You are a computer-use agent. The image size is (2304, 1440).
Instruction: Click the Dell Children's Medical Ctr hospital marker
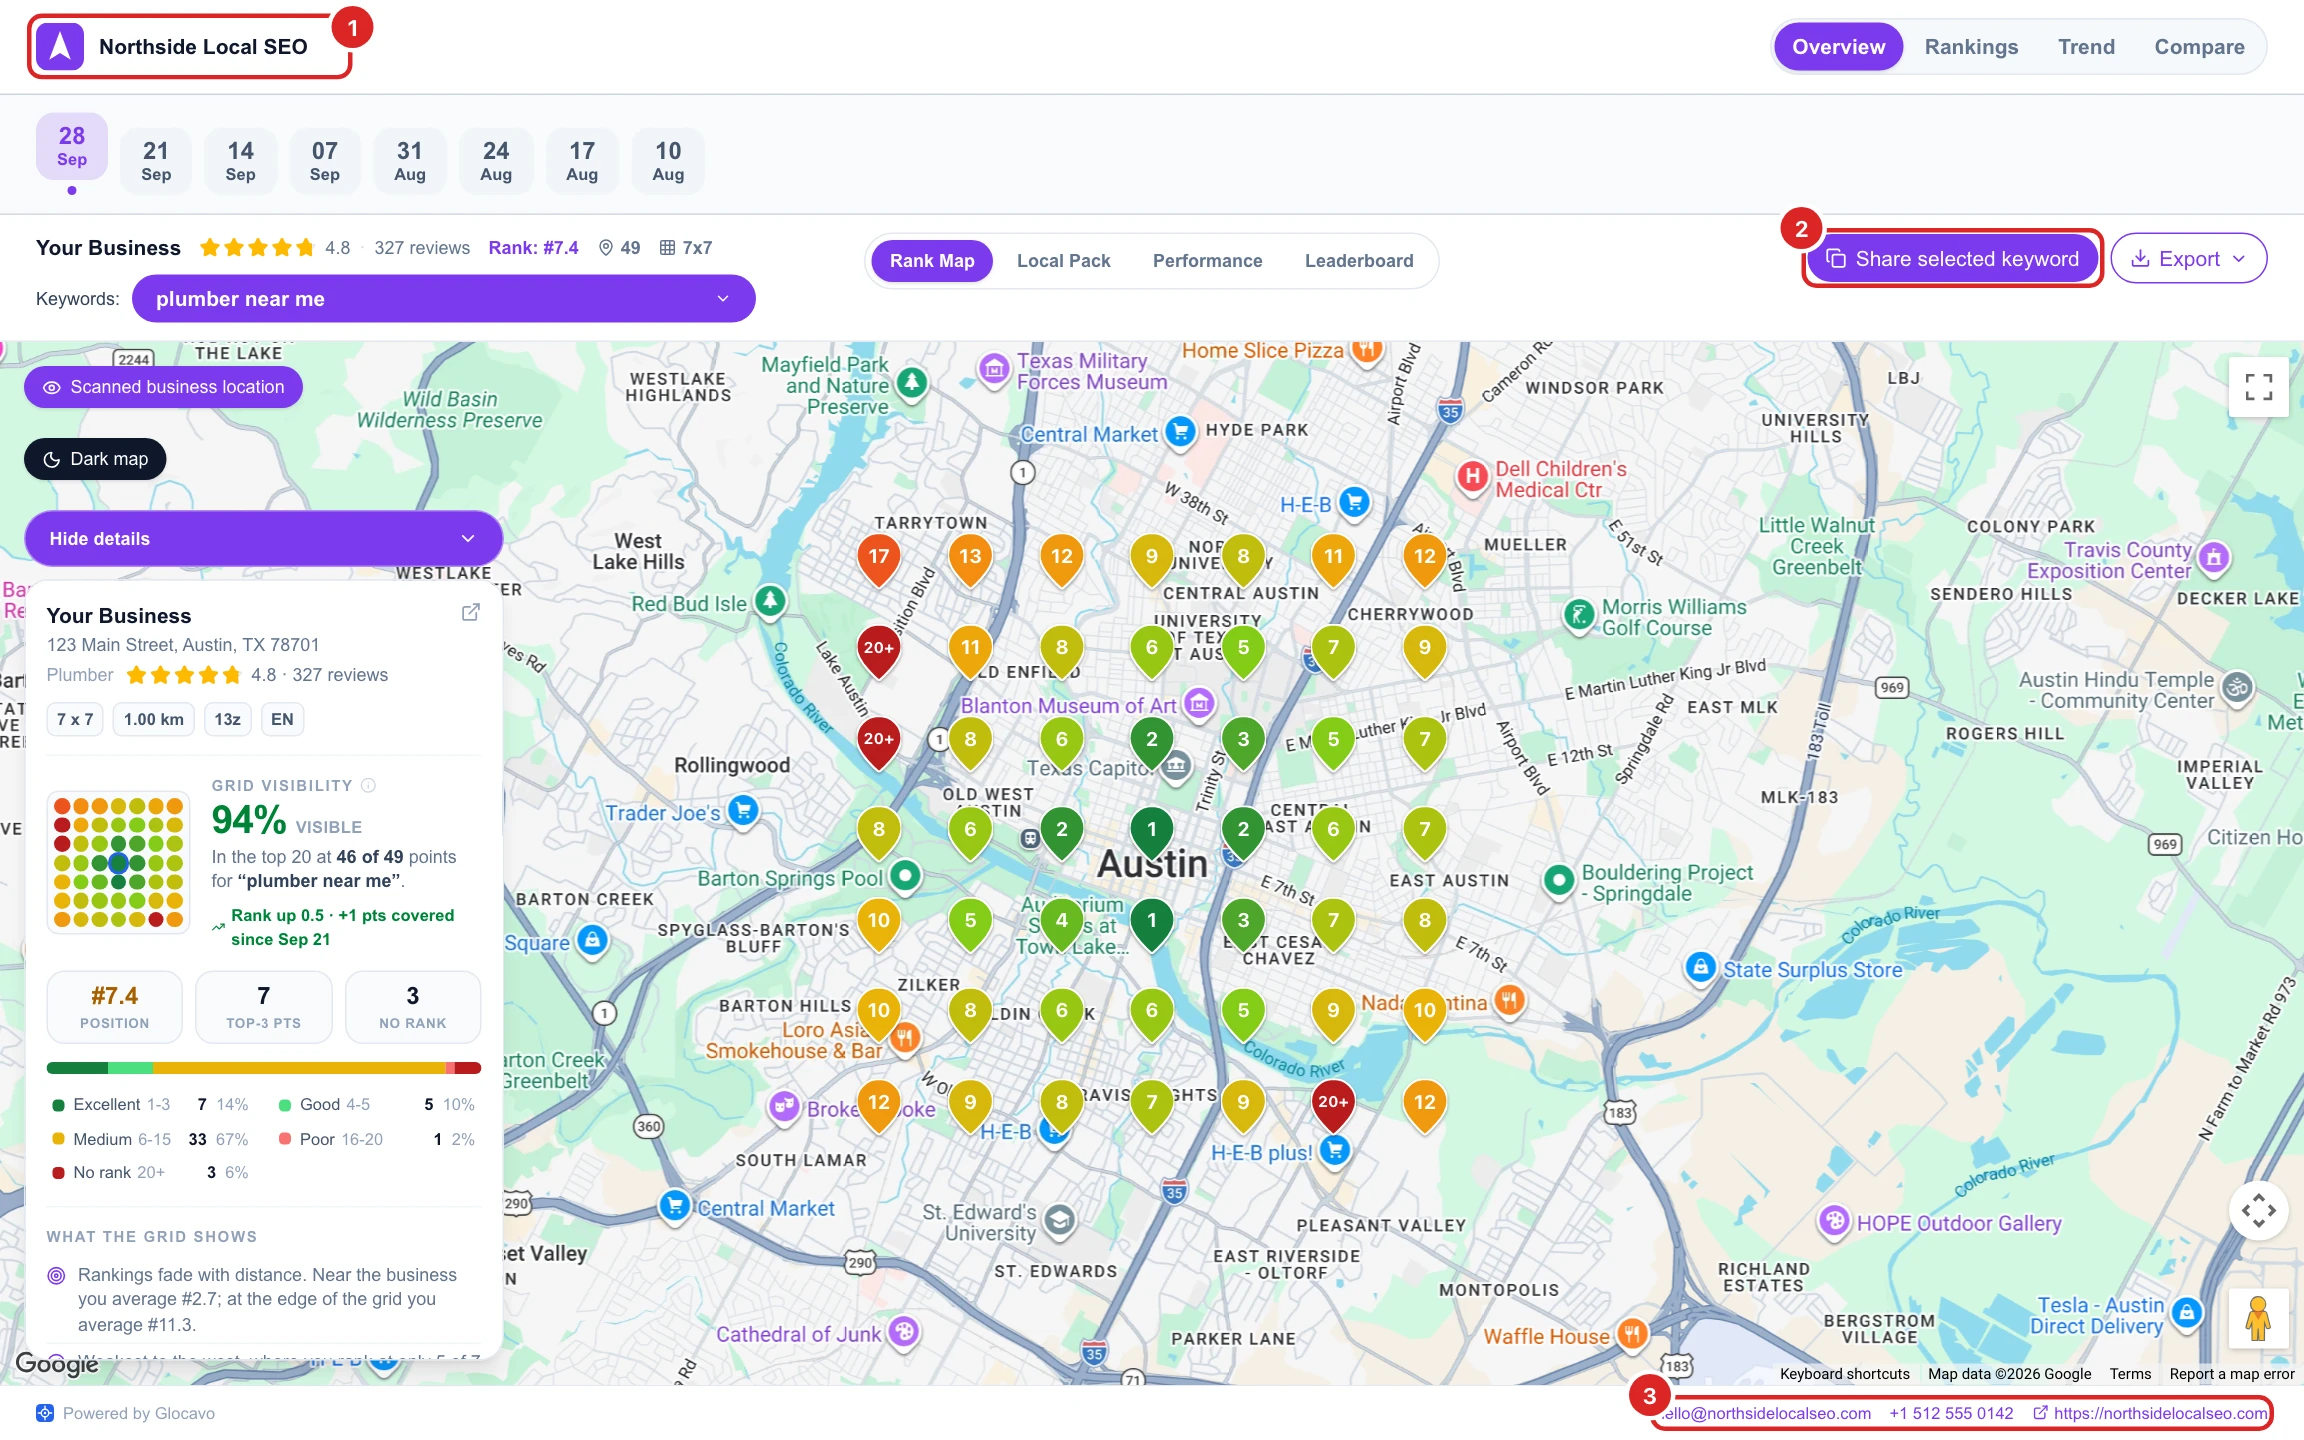(1471, 477)
